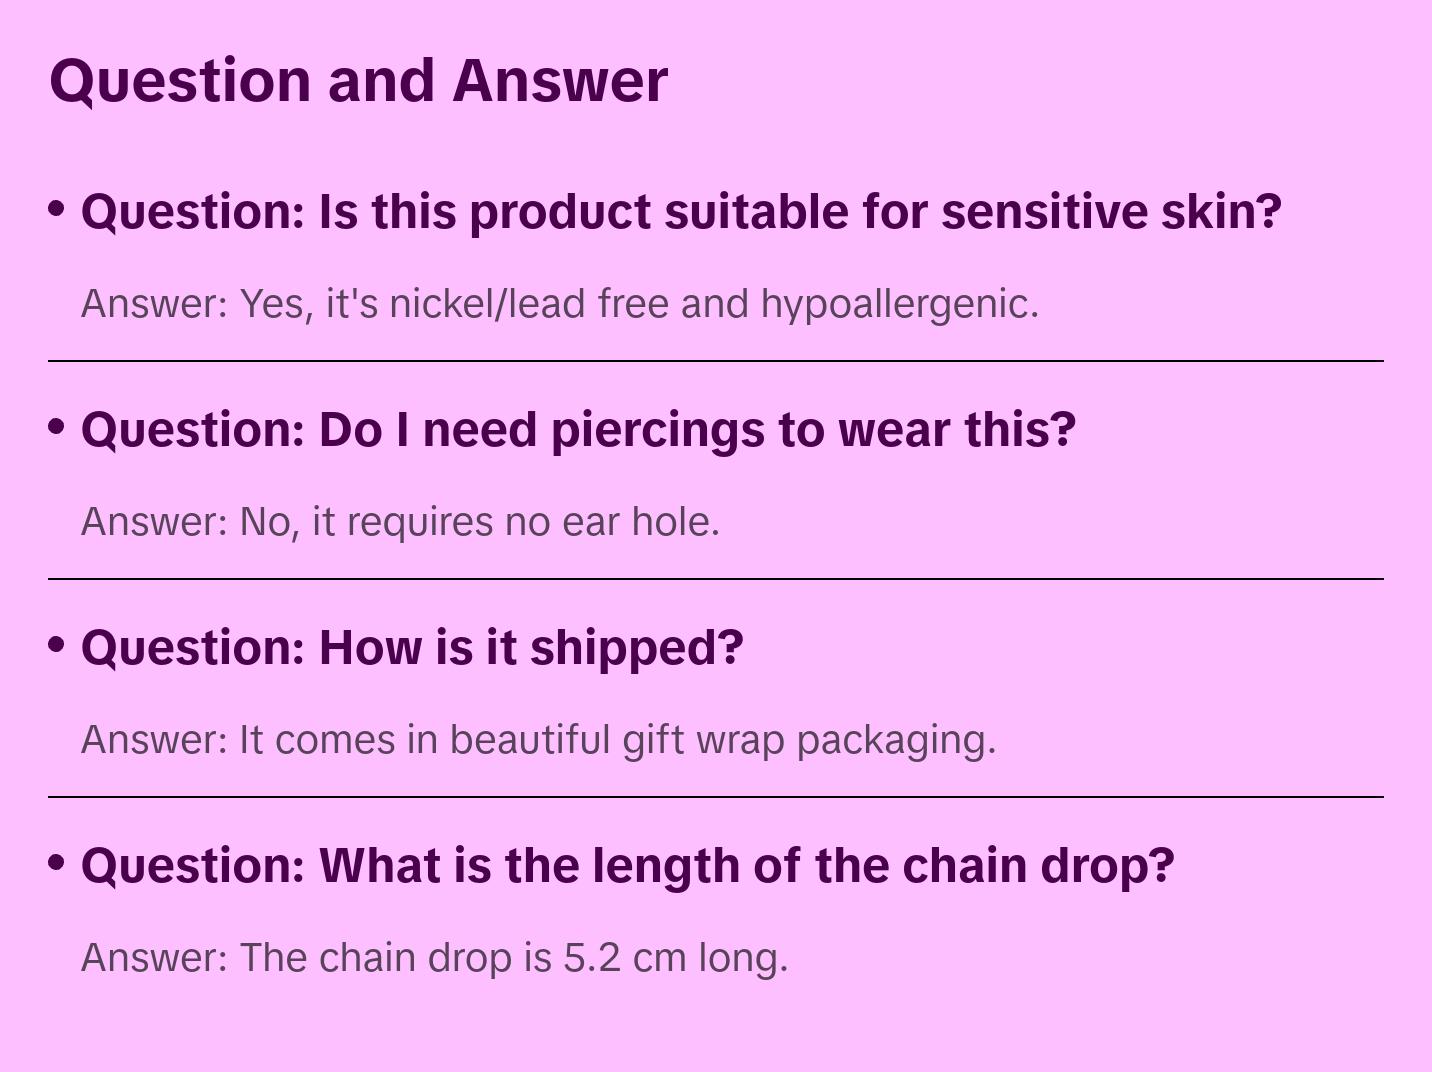Click the nickel/lead free hypoallergenic answer

click(x=560, y=304)
